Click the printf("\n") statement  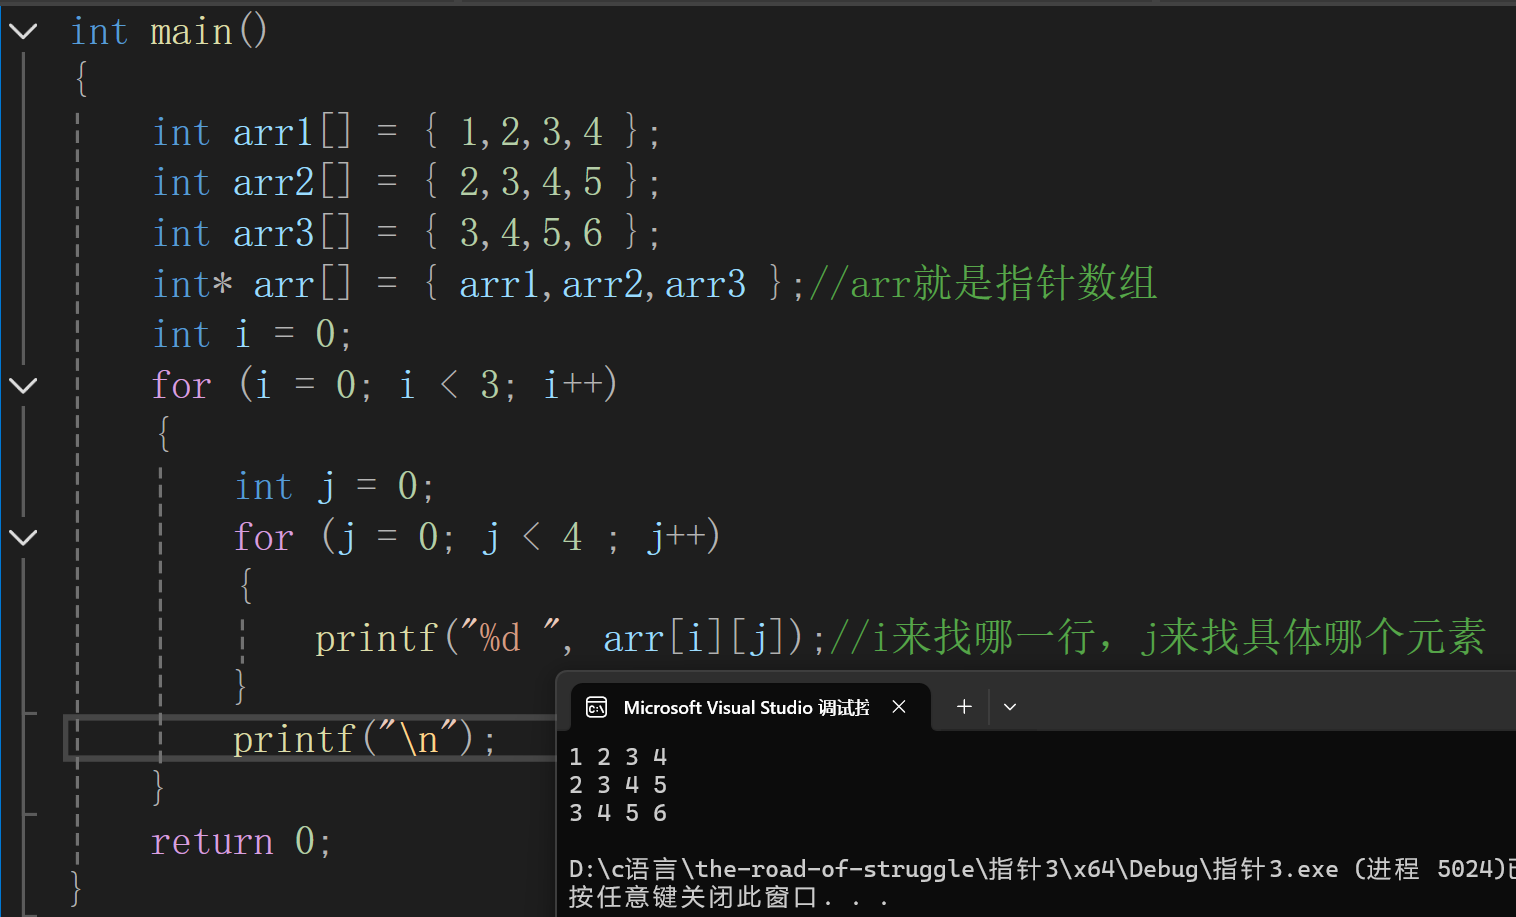click(364, 740)
